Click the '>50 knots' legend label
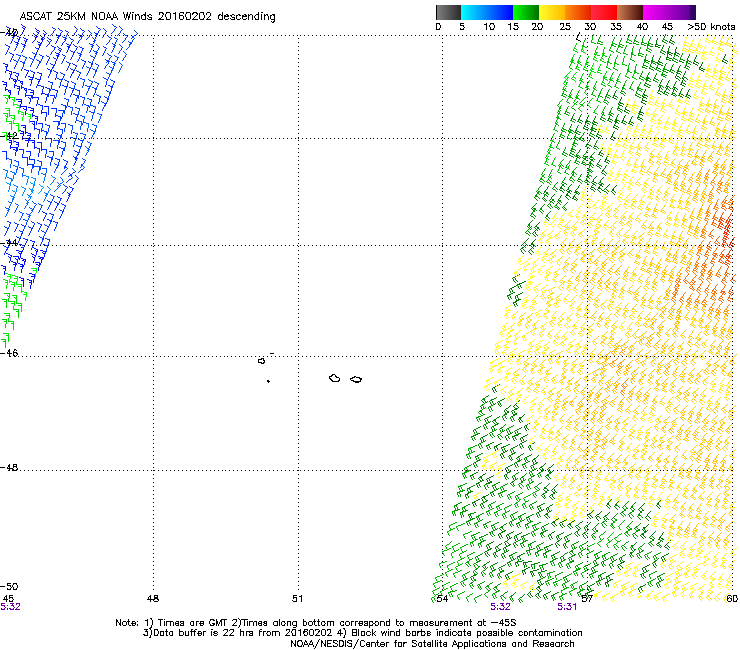 (711, 26)
